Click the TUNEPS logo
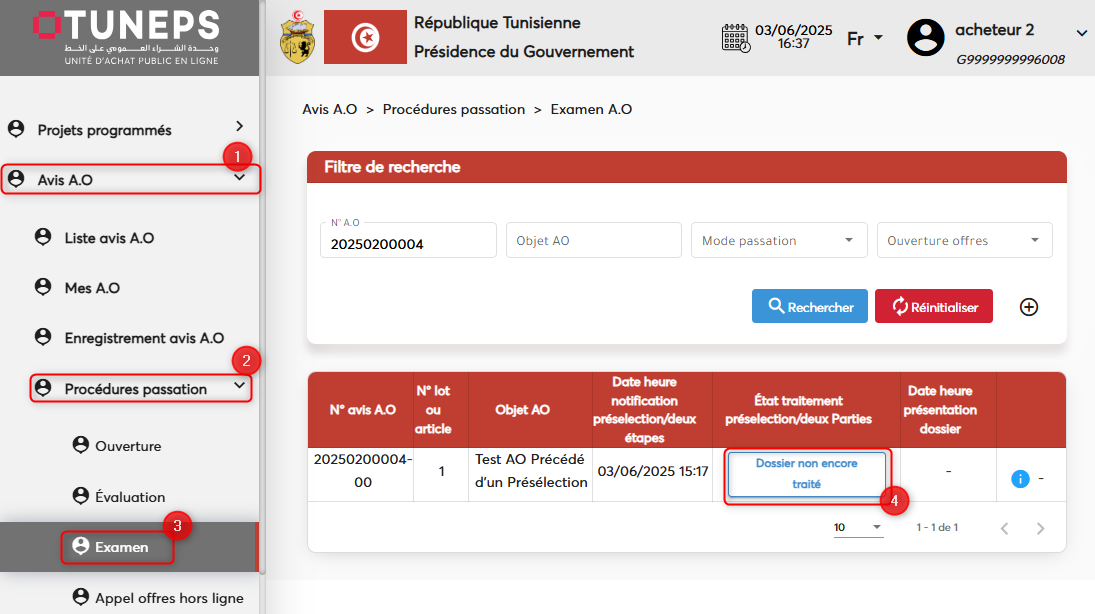Image resolution: width=1095 pixels, height=614 pixels. 127,38
